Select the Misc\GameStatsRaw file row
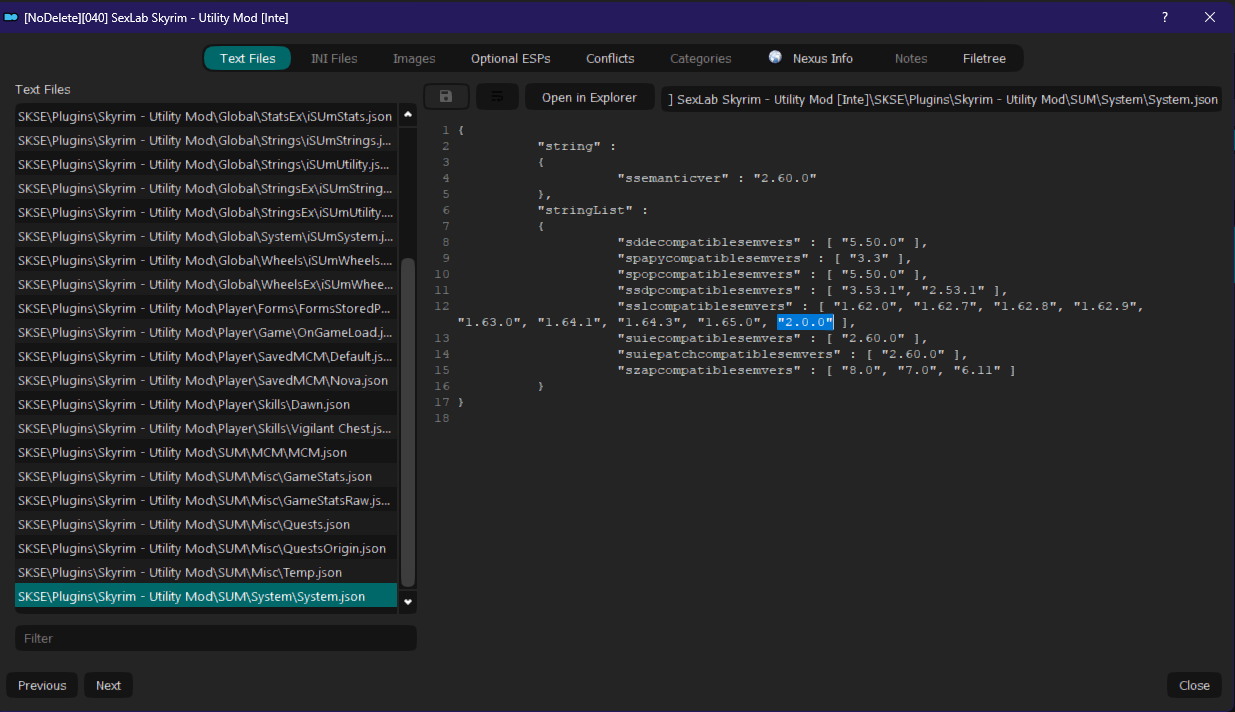This screenshot has width=1235, height=712. pyautogui.click(x=206, y=501)
